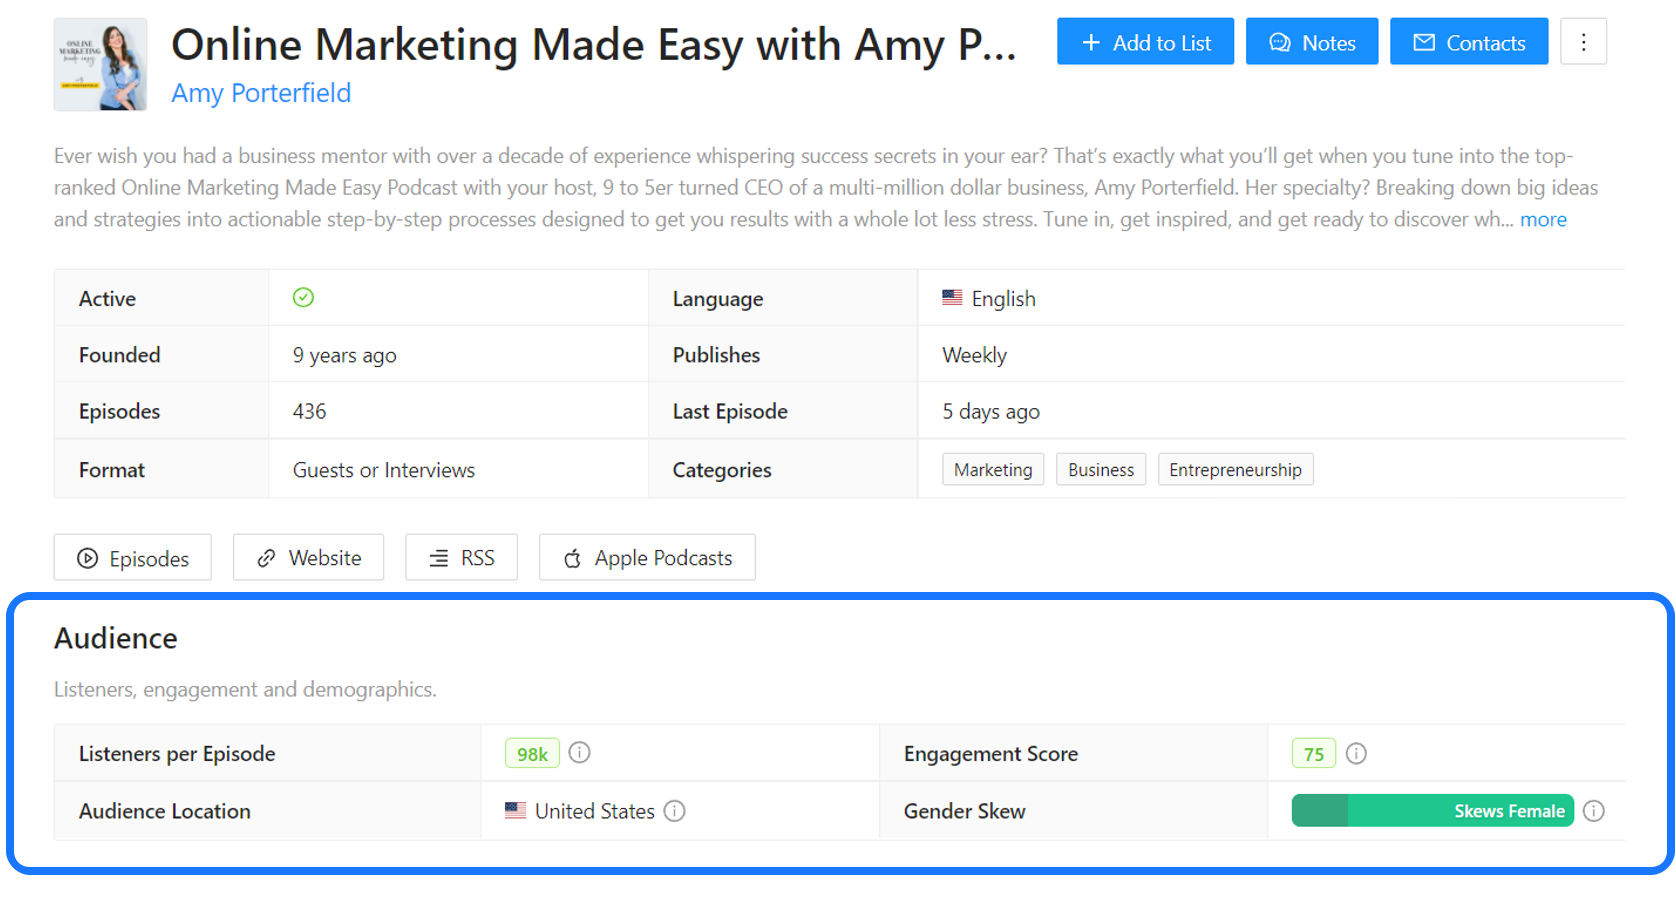Screen dimensions: 1676x897
Task: Click the podcast cover thumbnail
Action: tap(100, 64)
